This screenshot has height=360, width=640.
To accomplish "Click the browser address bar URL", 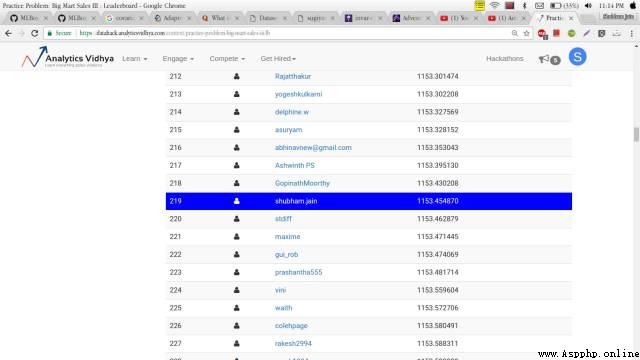I will [x=176, y=33].
